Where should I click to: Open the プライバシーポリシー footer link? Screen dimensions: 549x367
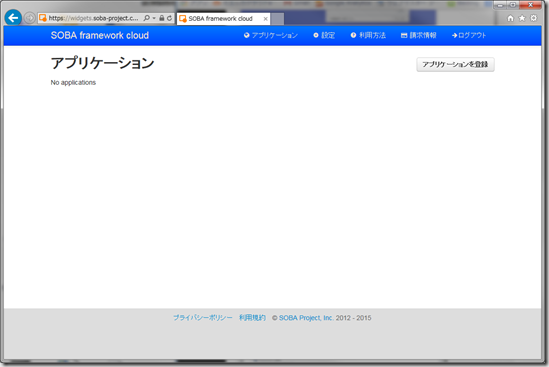(x=203, y=318)
